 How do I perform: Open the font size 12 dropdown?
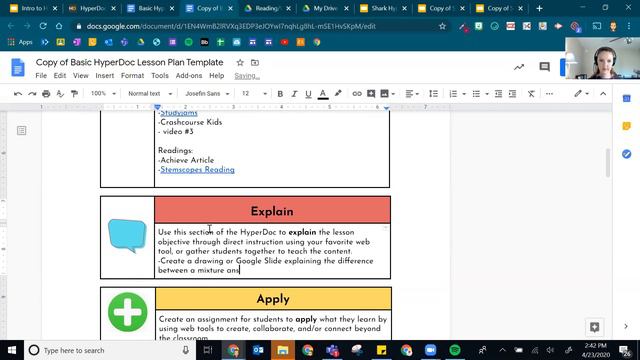pyautogui.click(x=254, y=93)
